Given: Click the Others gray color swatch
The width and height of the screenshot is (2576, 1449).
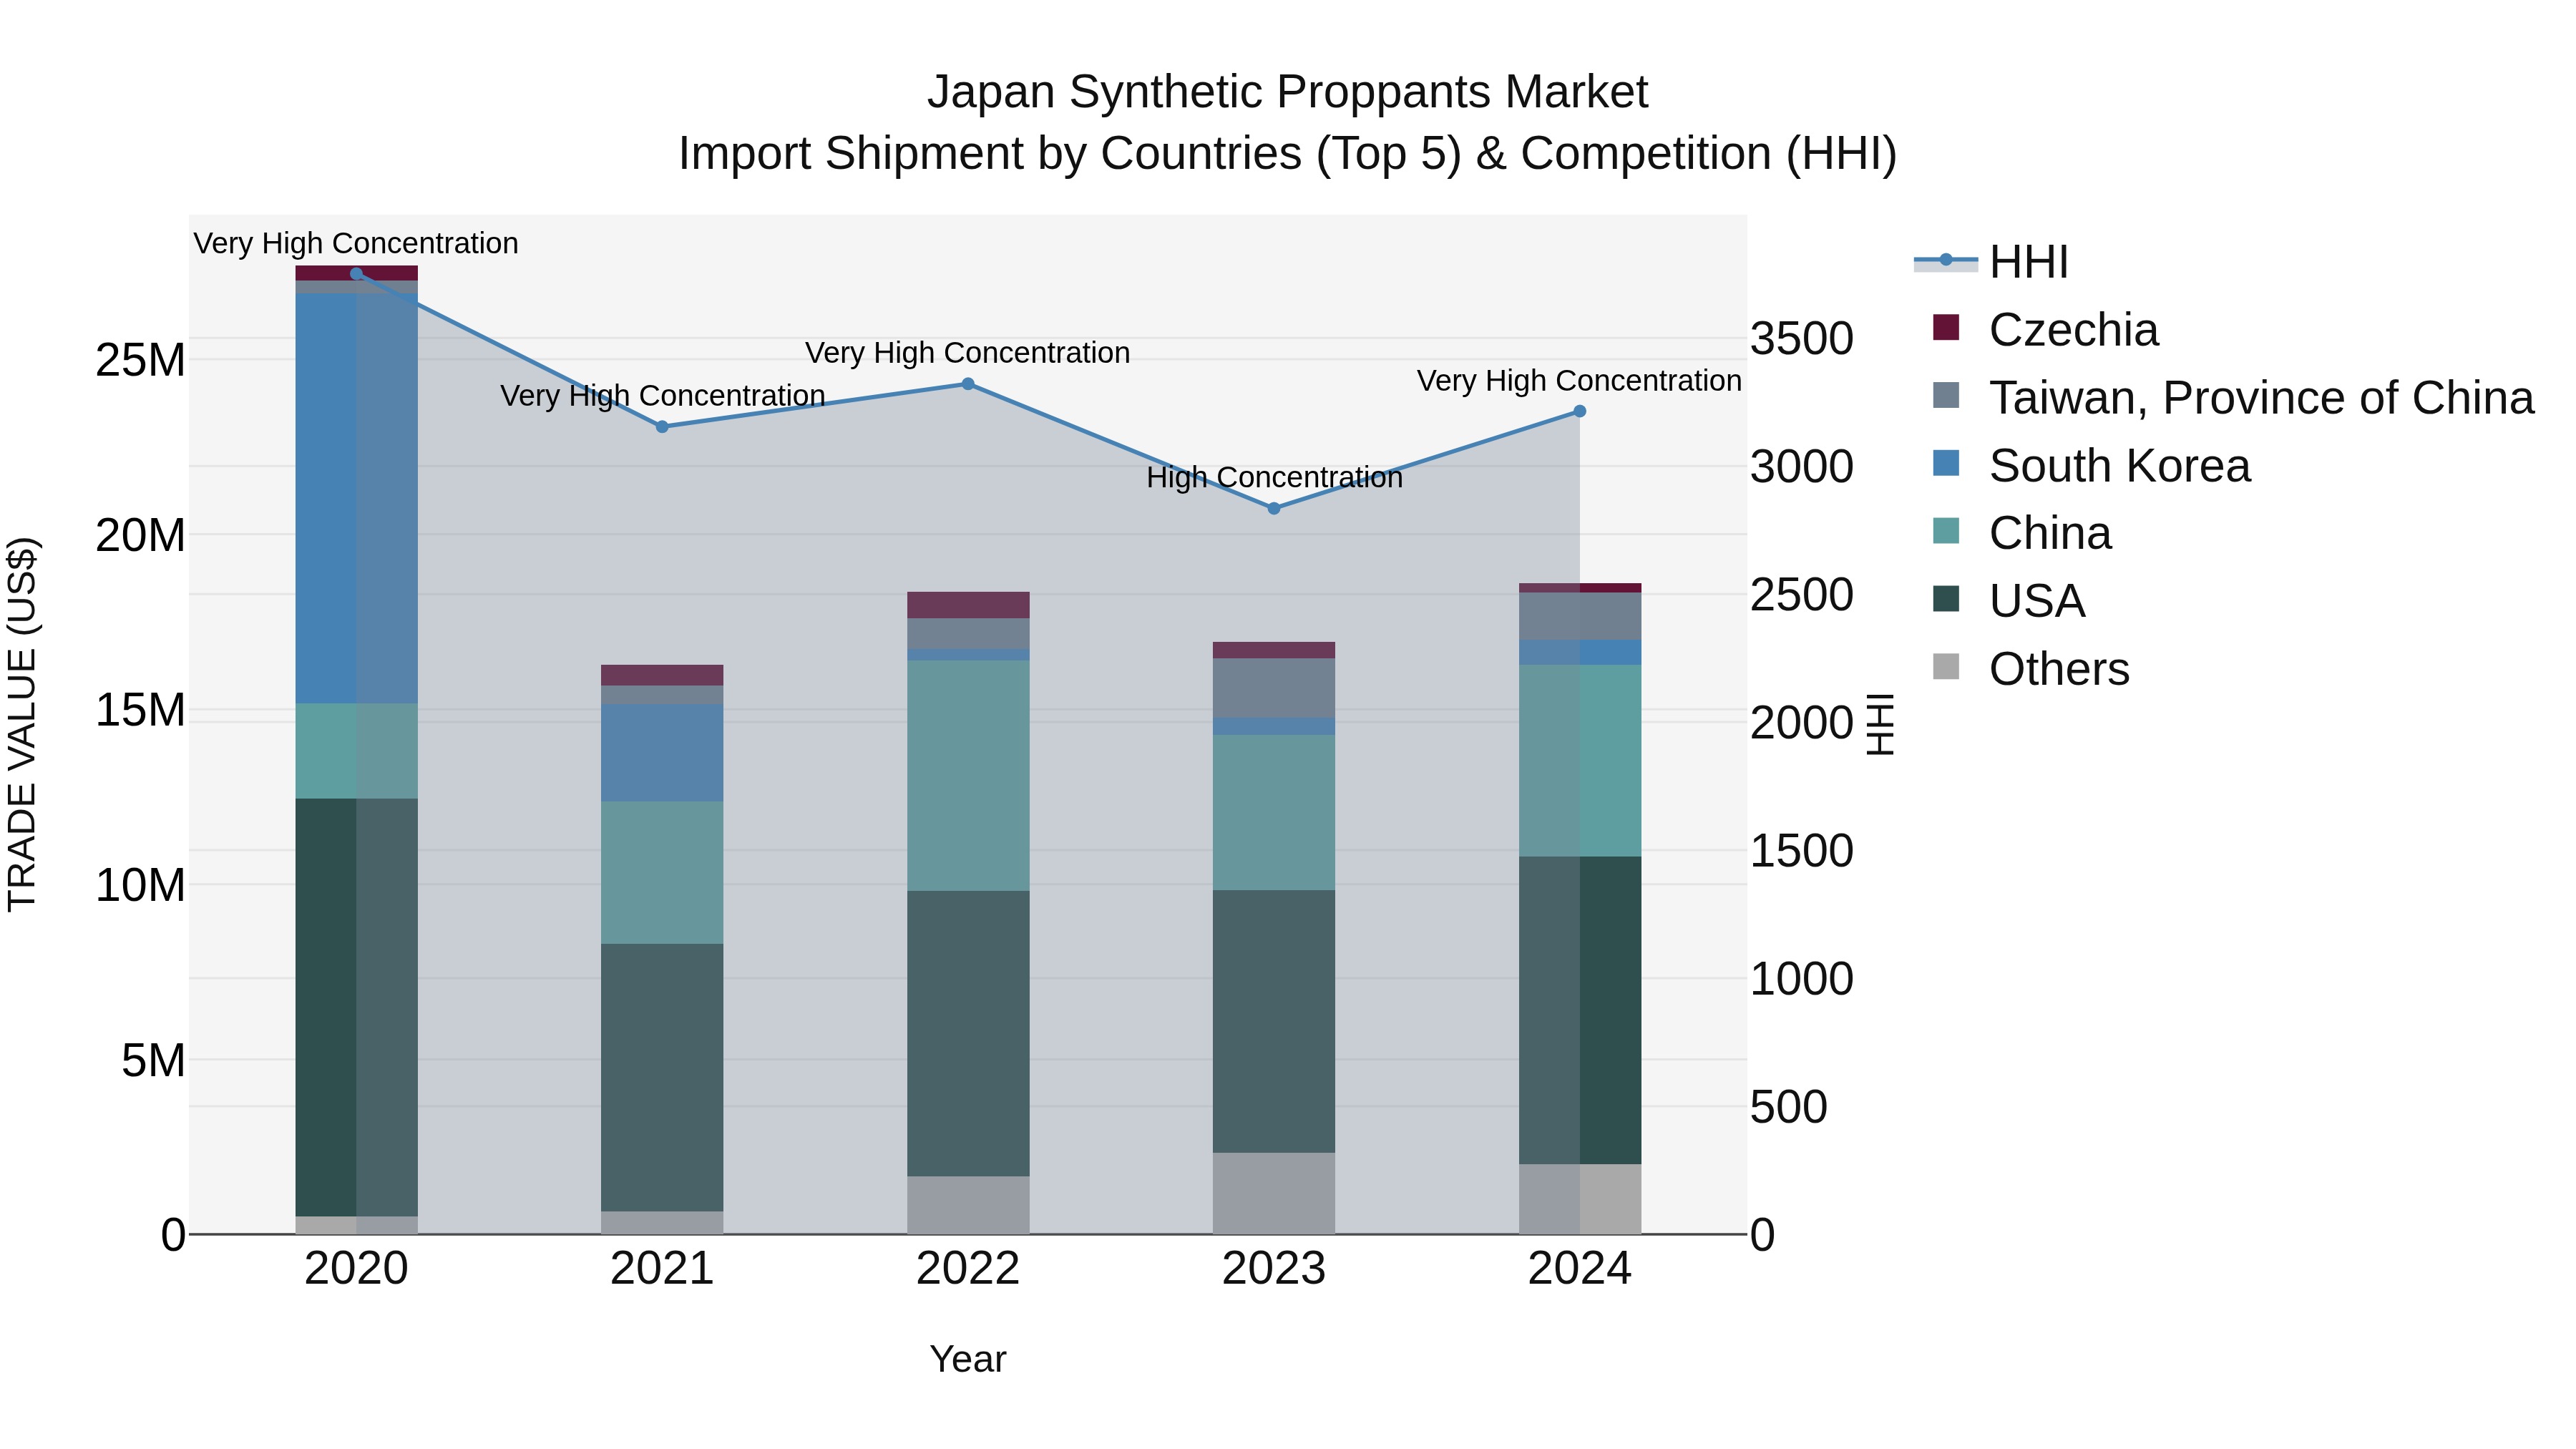Looking at the screenshot, I should coord(1946,666).
